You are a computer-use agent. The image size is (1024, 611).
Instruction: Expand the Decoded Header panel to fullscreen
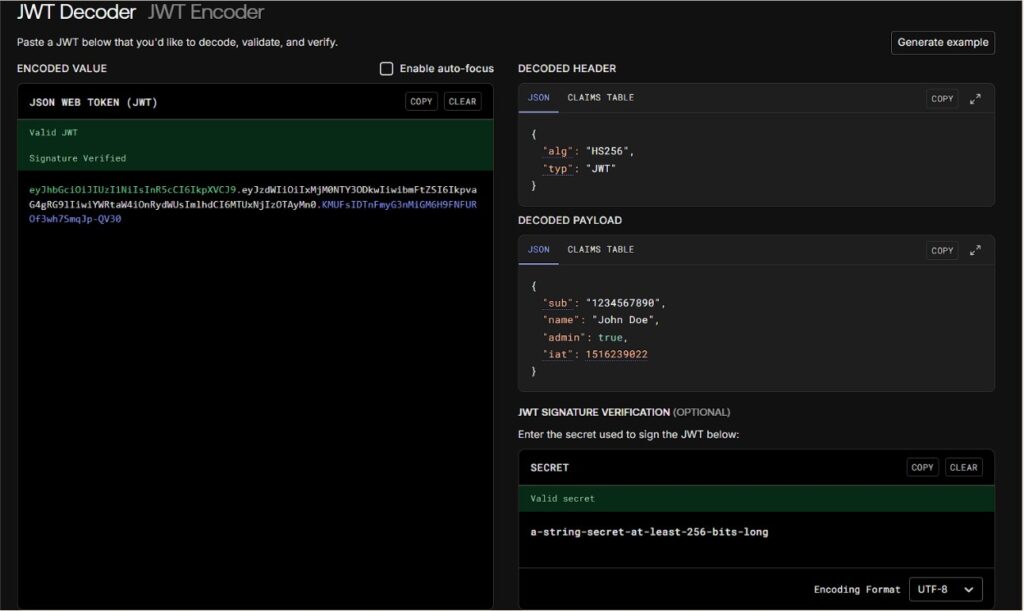[976, 99]
